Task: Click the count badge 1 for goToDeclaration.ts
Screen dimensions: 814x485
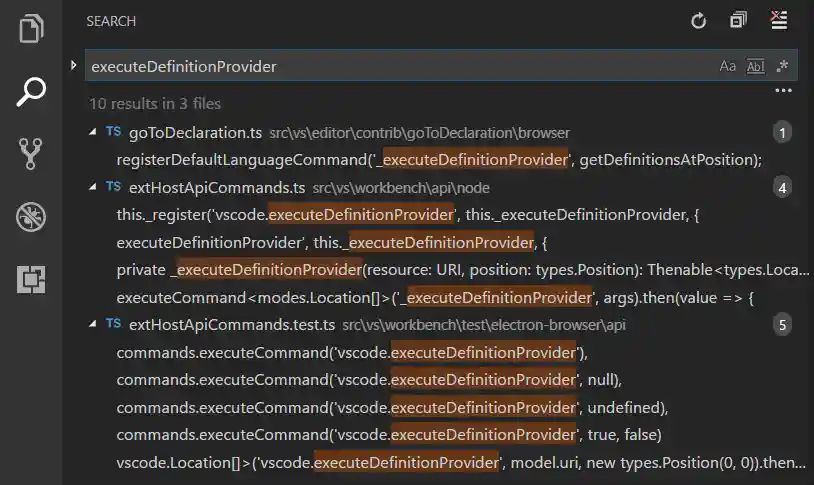Action: [x=782, y=133]
